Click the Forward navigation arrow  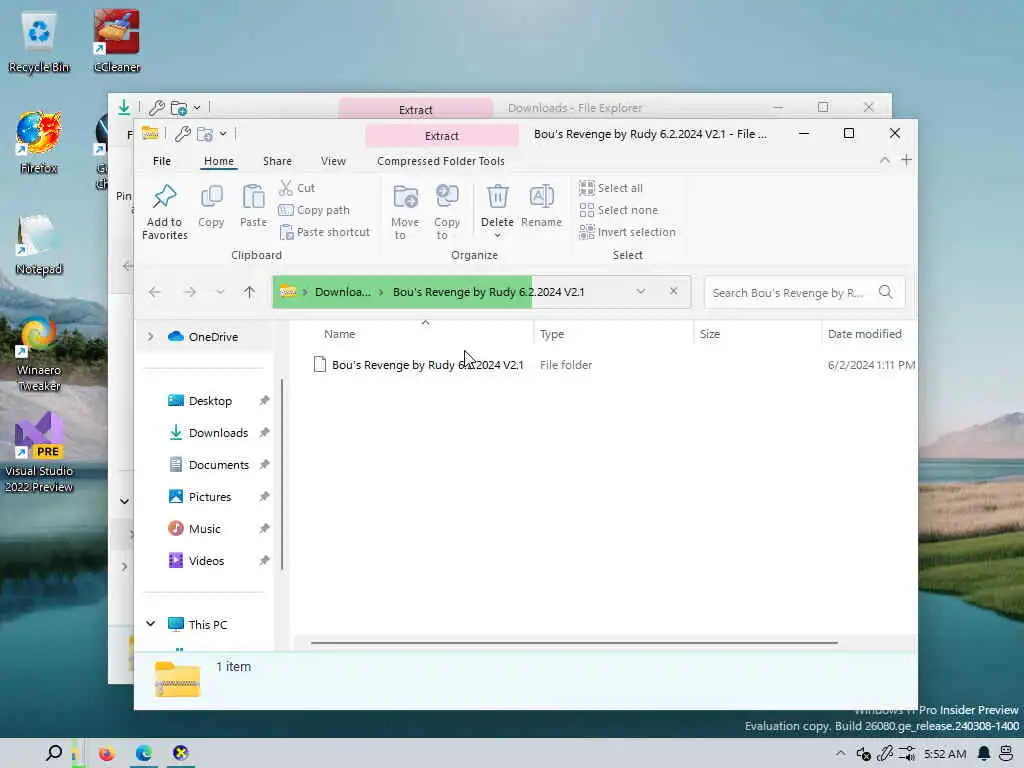pos(190,292)
